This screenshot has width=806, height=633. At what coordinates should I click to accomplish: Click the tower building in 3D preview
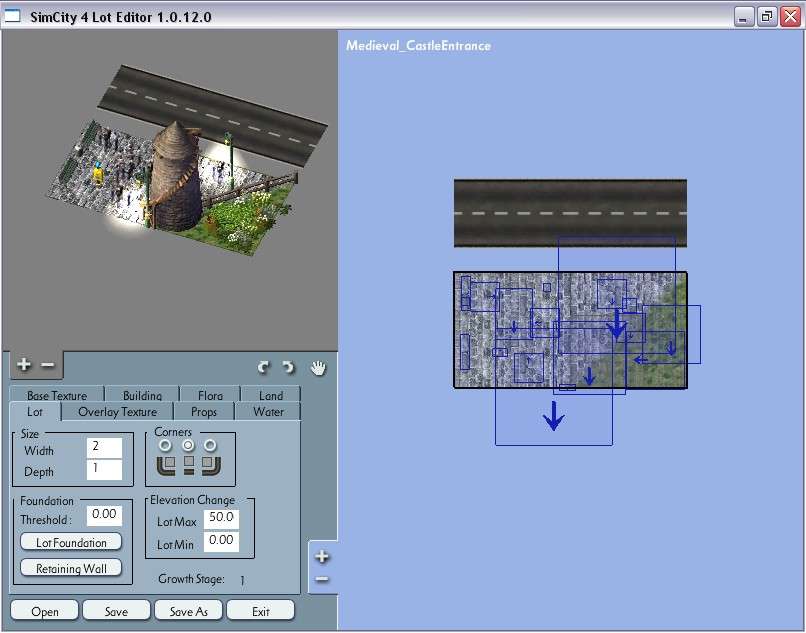[175, 176]
